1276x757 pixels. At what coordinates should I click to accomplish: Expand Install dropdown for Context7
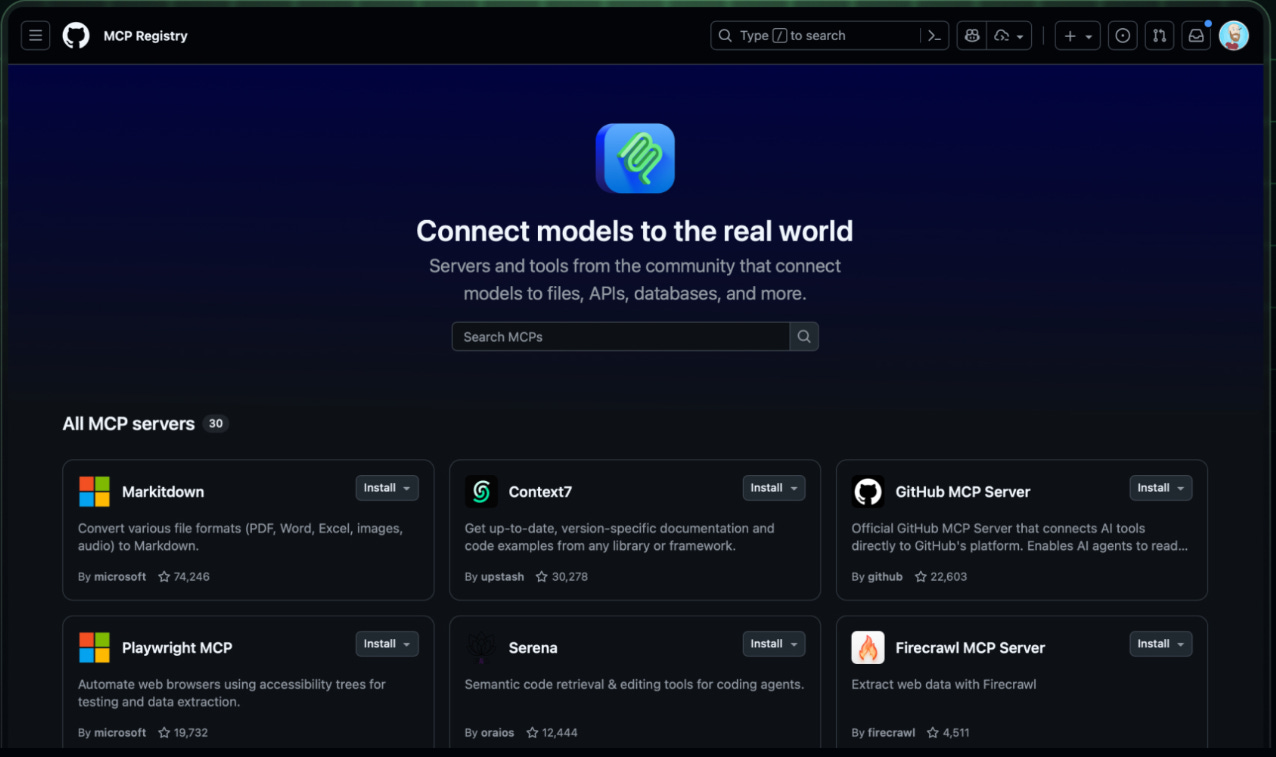(x=774, y=488)
